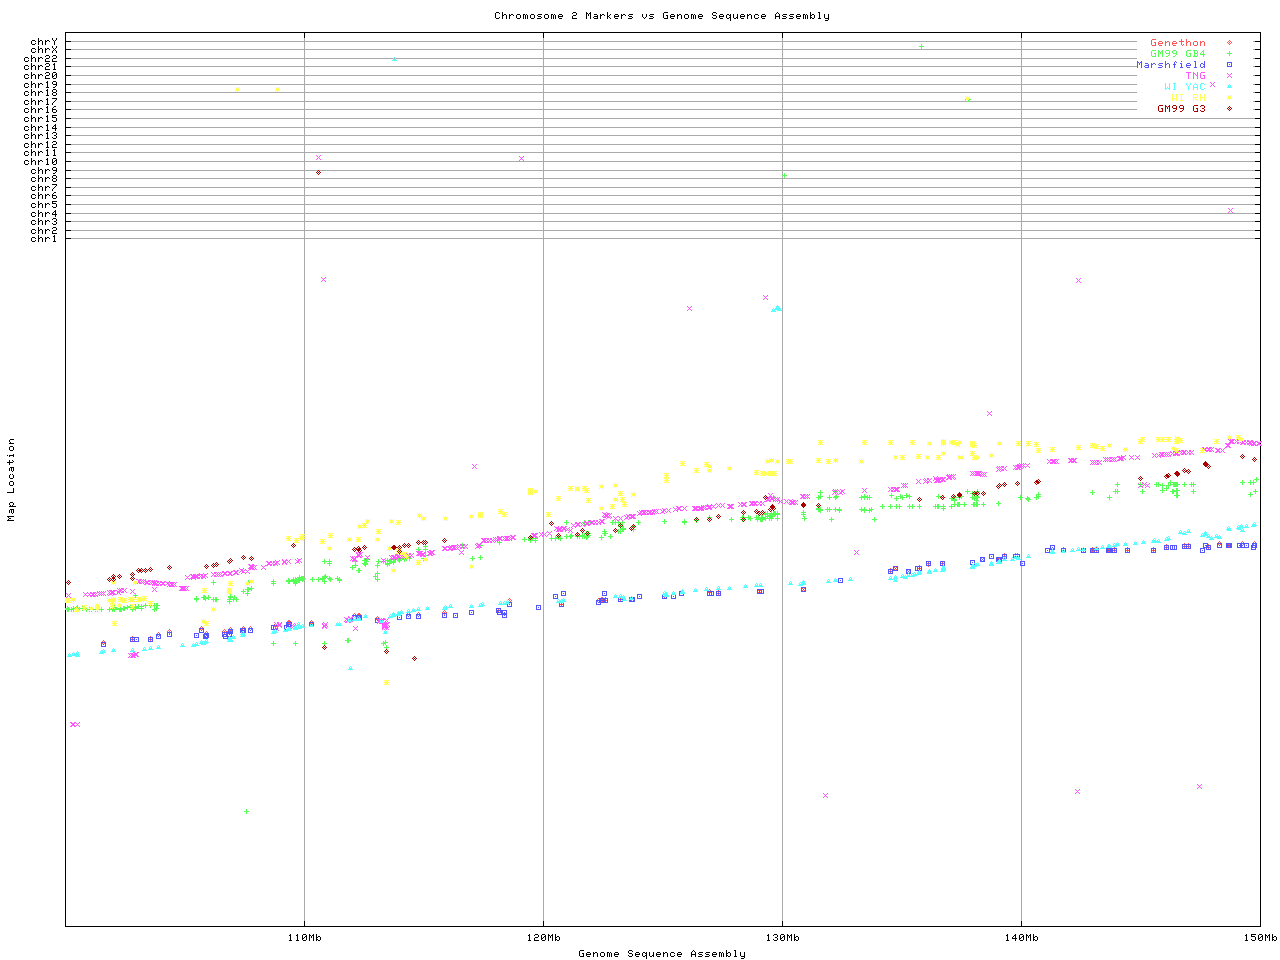This screenshot has width=1280, height=960.
Task: Click the green plus marker beside GM99 GB4
Action: (x=1229, y=54)
